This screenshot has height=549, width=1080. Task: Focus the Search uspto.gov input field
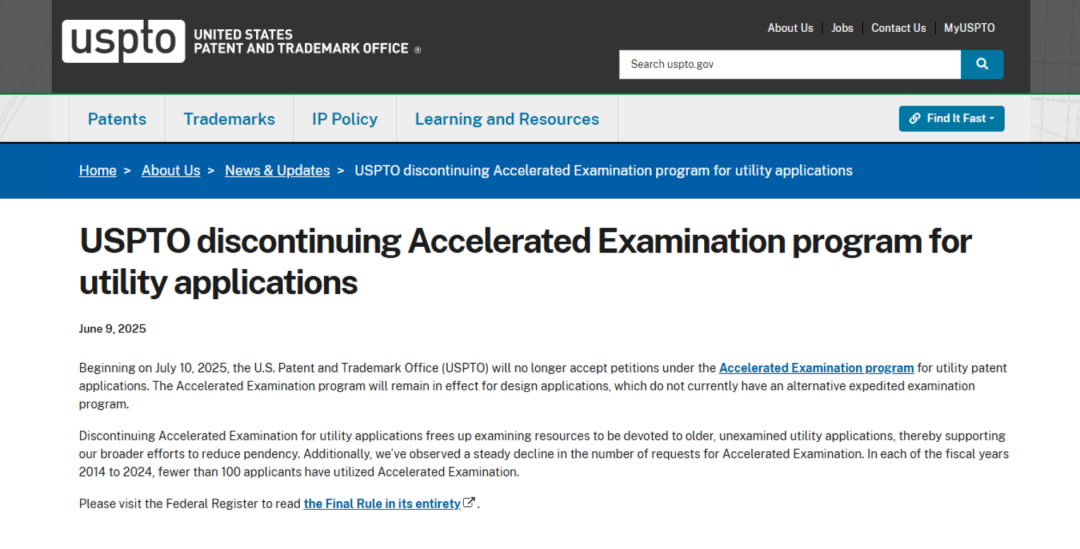click(789, 64)
